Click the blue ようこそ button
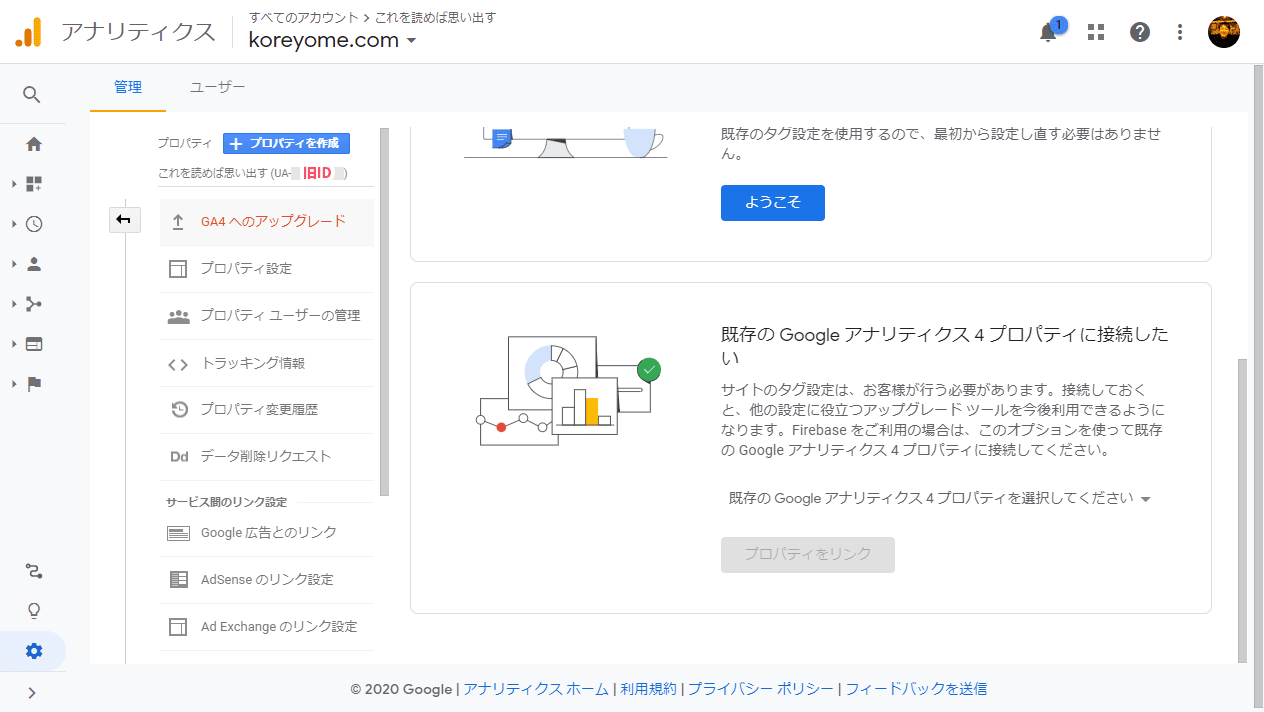Viewport: 1264px width, 712px height. click(773, 202)
